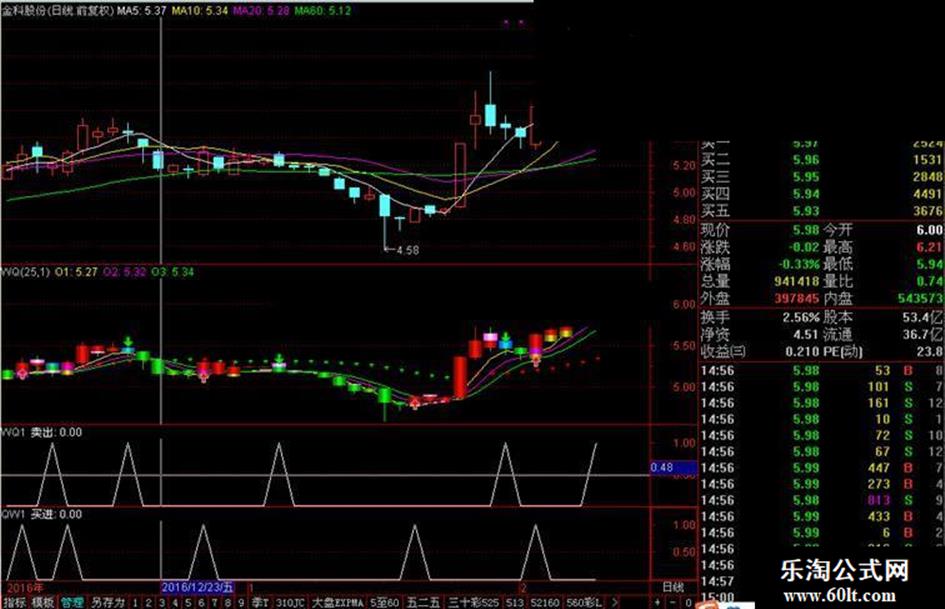
Task: Click the 收益(三) value 0.210
Action: [x=803, y=352]
